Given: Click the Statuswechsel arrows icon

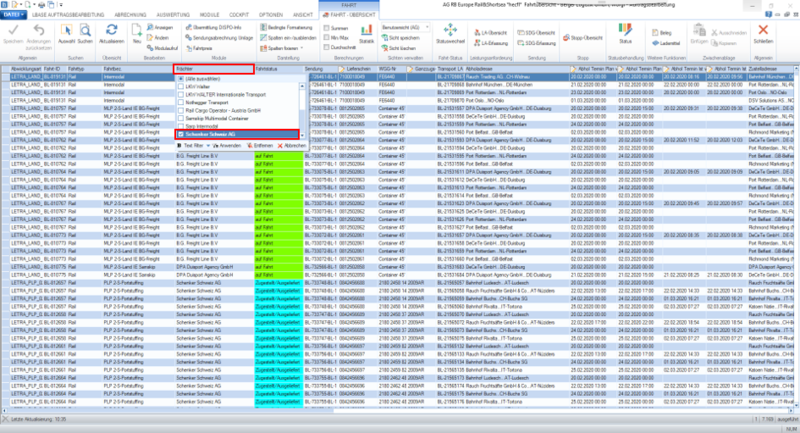Looking at the screenshot, I should click(450, 30).
